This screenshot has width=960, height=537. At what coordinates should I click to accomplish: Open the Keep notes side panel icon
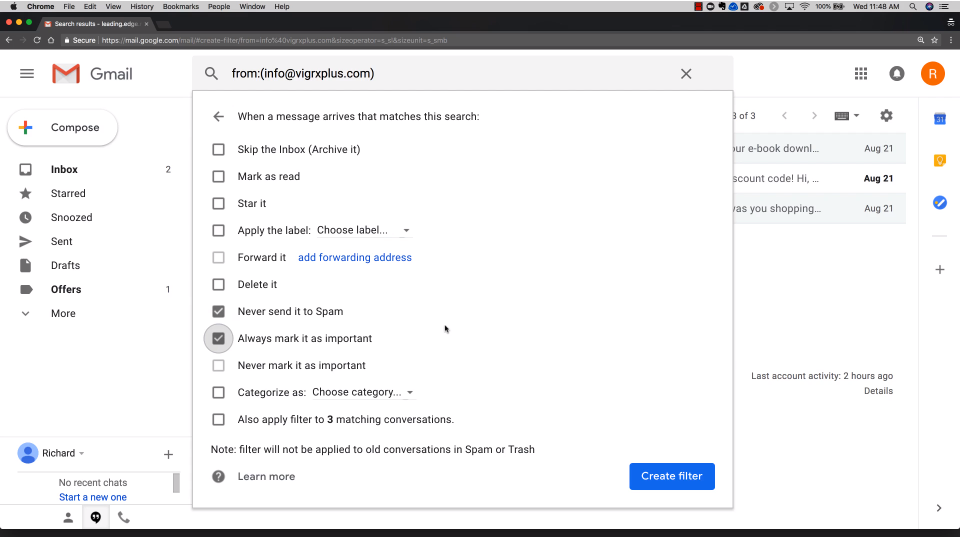[x=939, y=161]
